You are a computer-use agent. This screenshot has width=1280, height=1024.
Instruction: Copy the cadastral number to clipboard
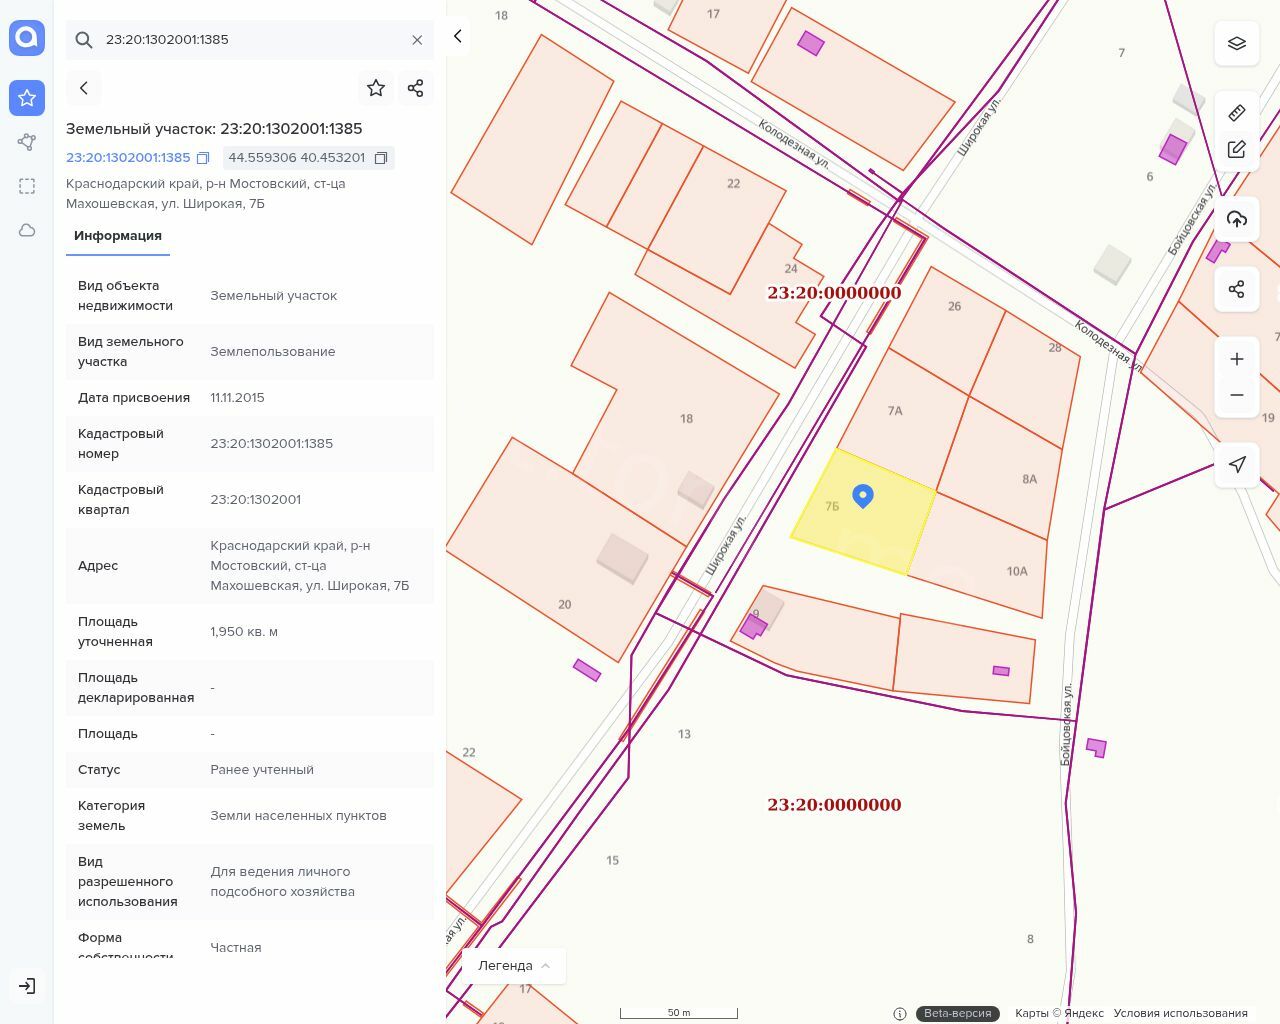(x=203, y=158)
